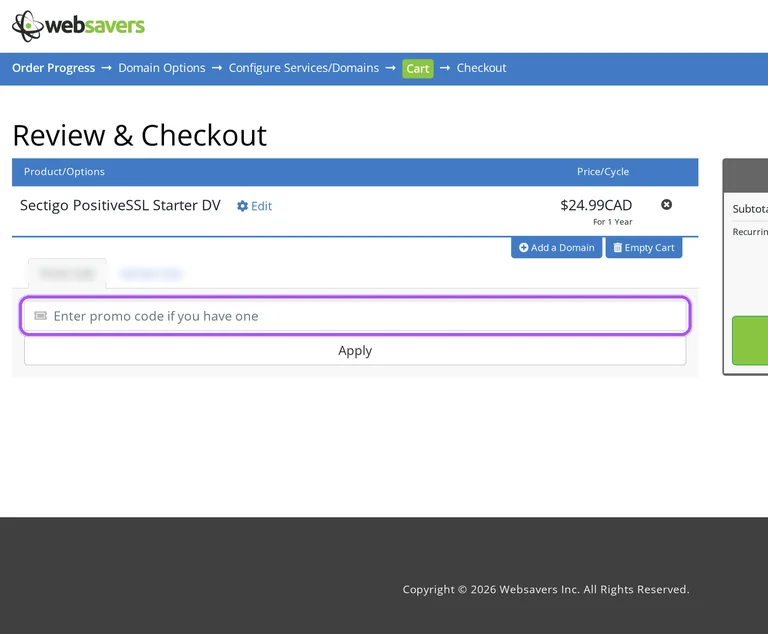
Task: Click the Sectigo PositiveSSL Starter DV name
Action: point(120,205)
